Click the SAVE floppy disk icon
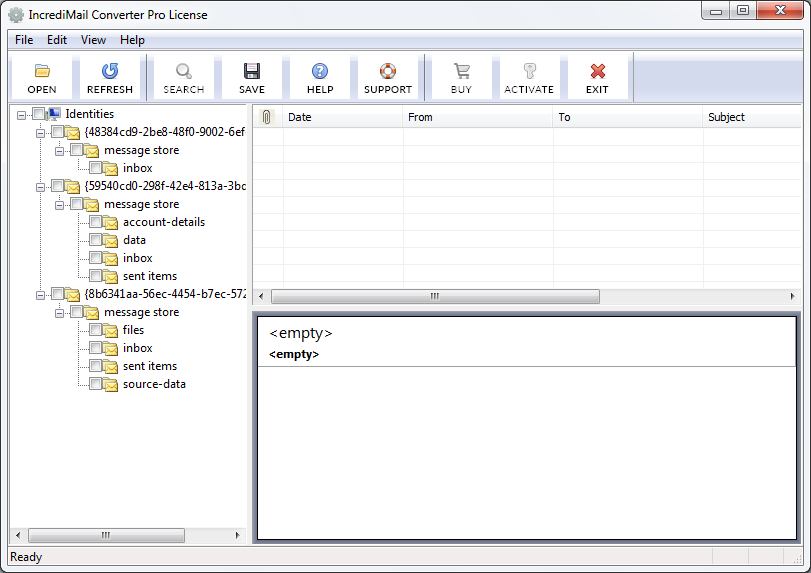 coord(252,70)
